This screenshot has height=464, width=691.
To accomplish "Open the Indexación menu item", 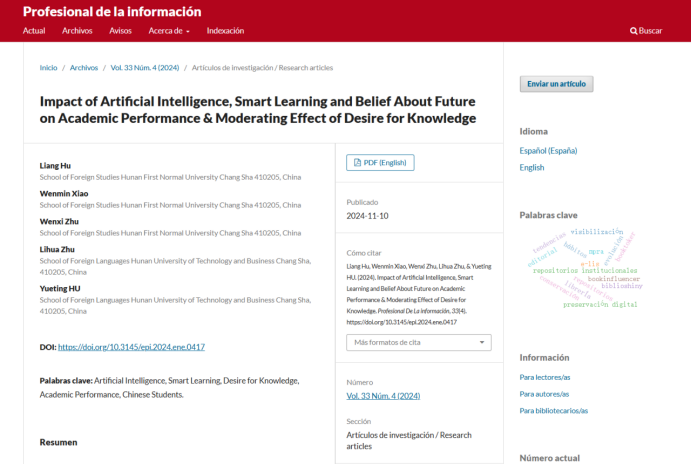I will pos(225,31).
